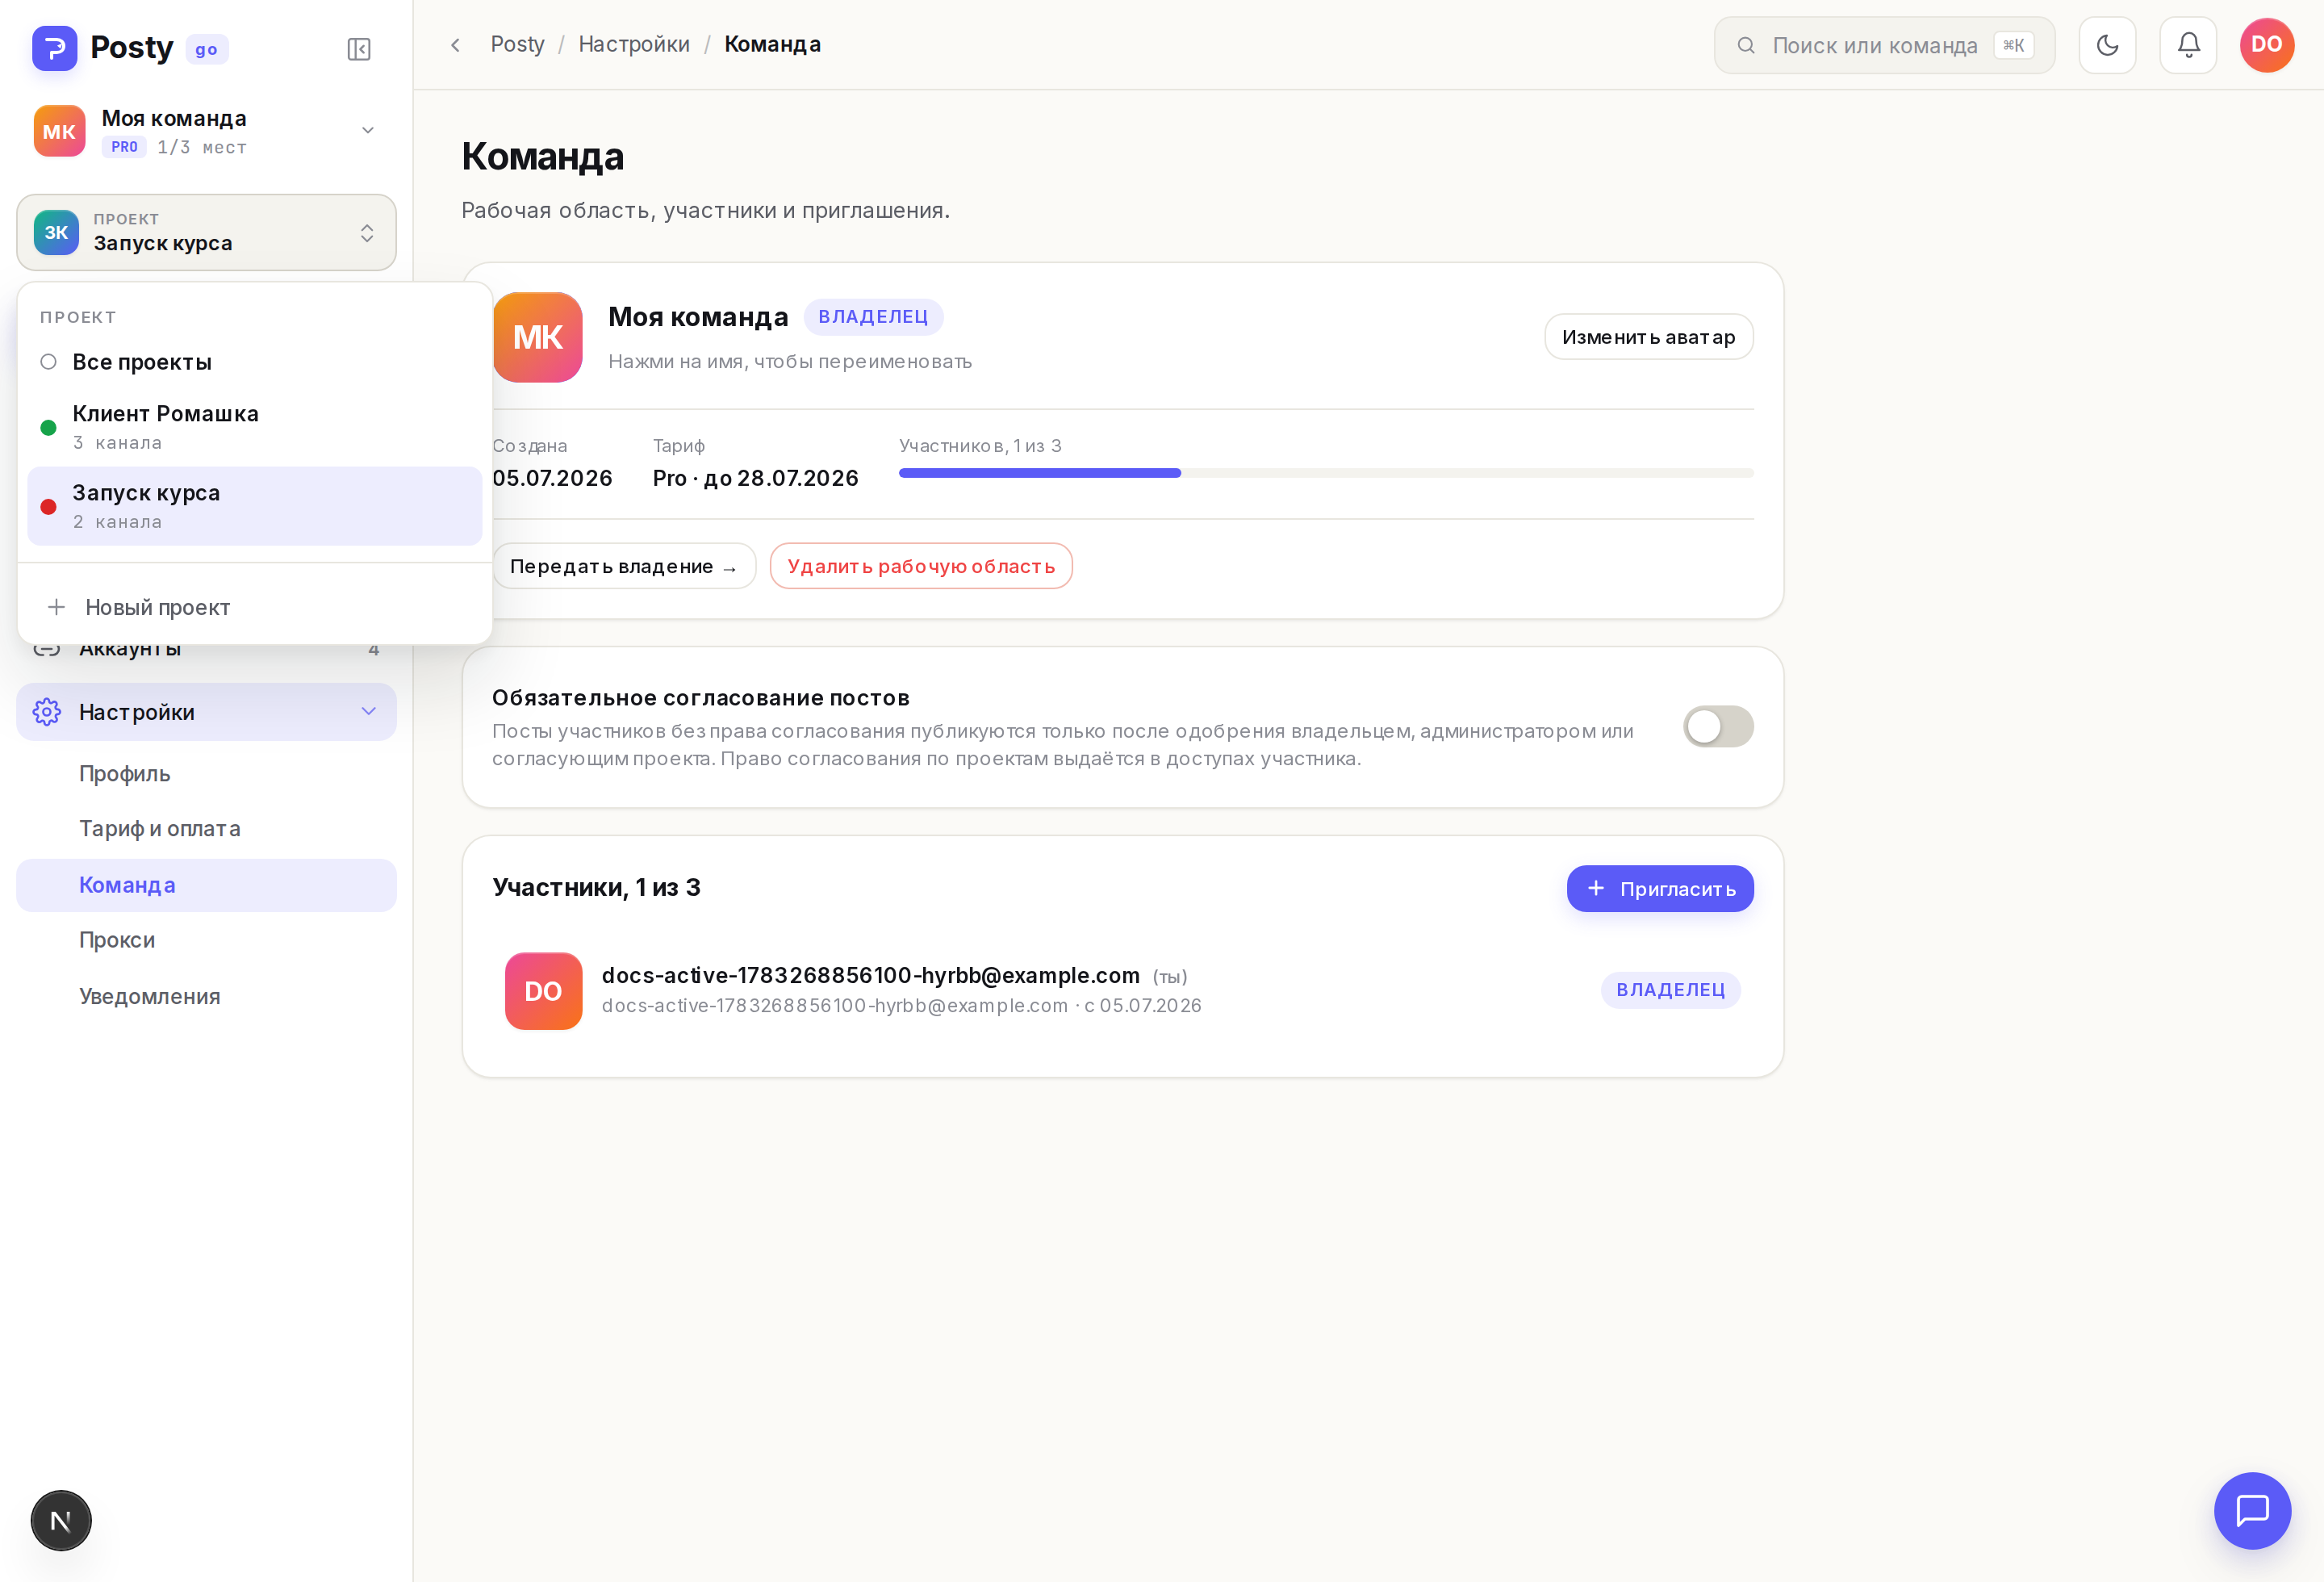
Task: Click the 05.07.2026 creation date
Action: pyautogui.click(x=552, y=478)
